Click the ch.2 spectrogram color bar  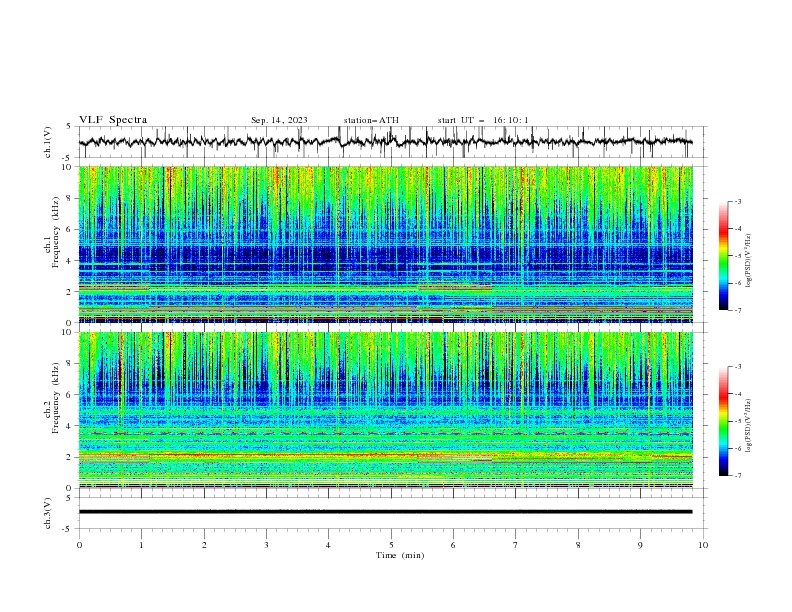723,421
